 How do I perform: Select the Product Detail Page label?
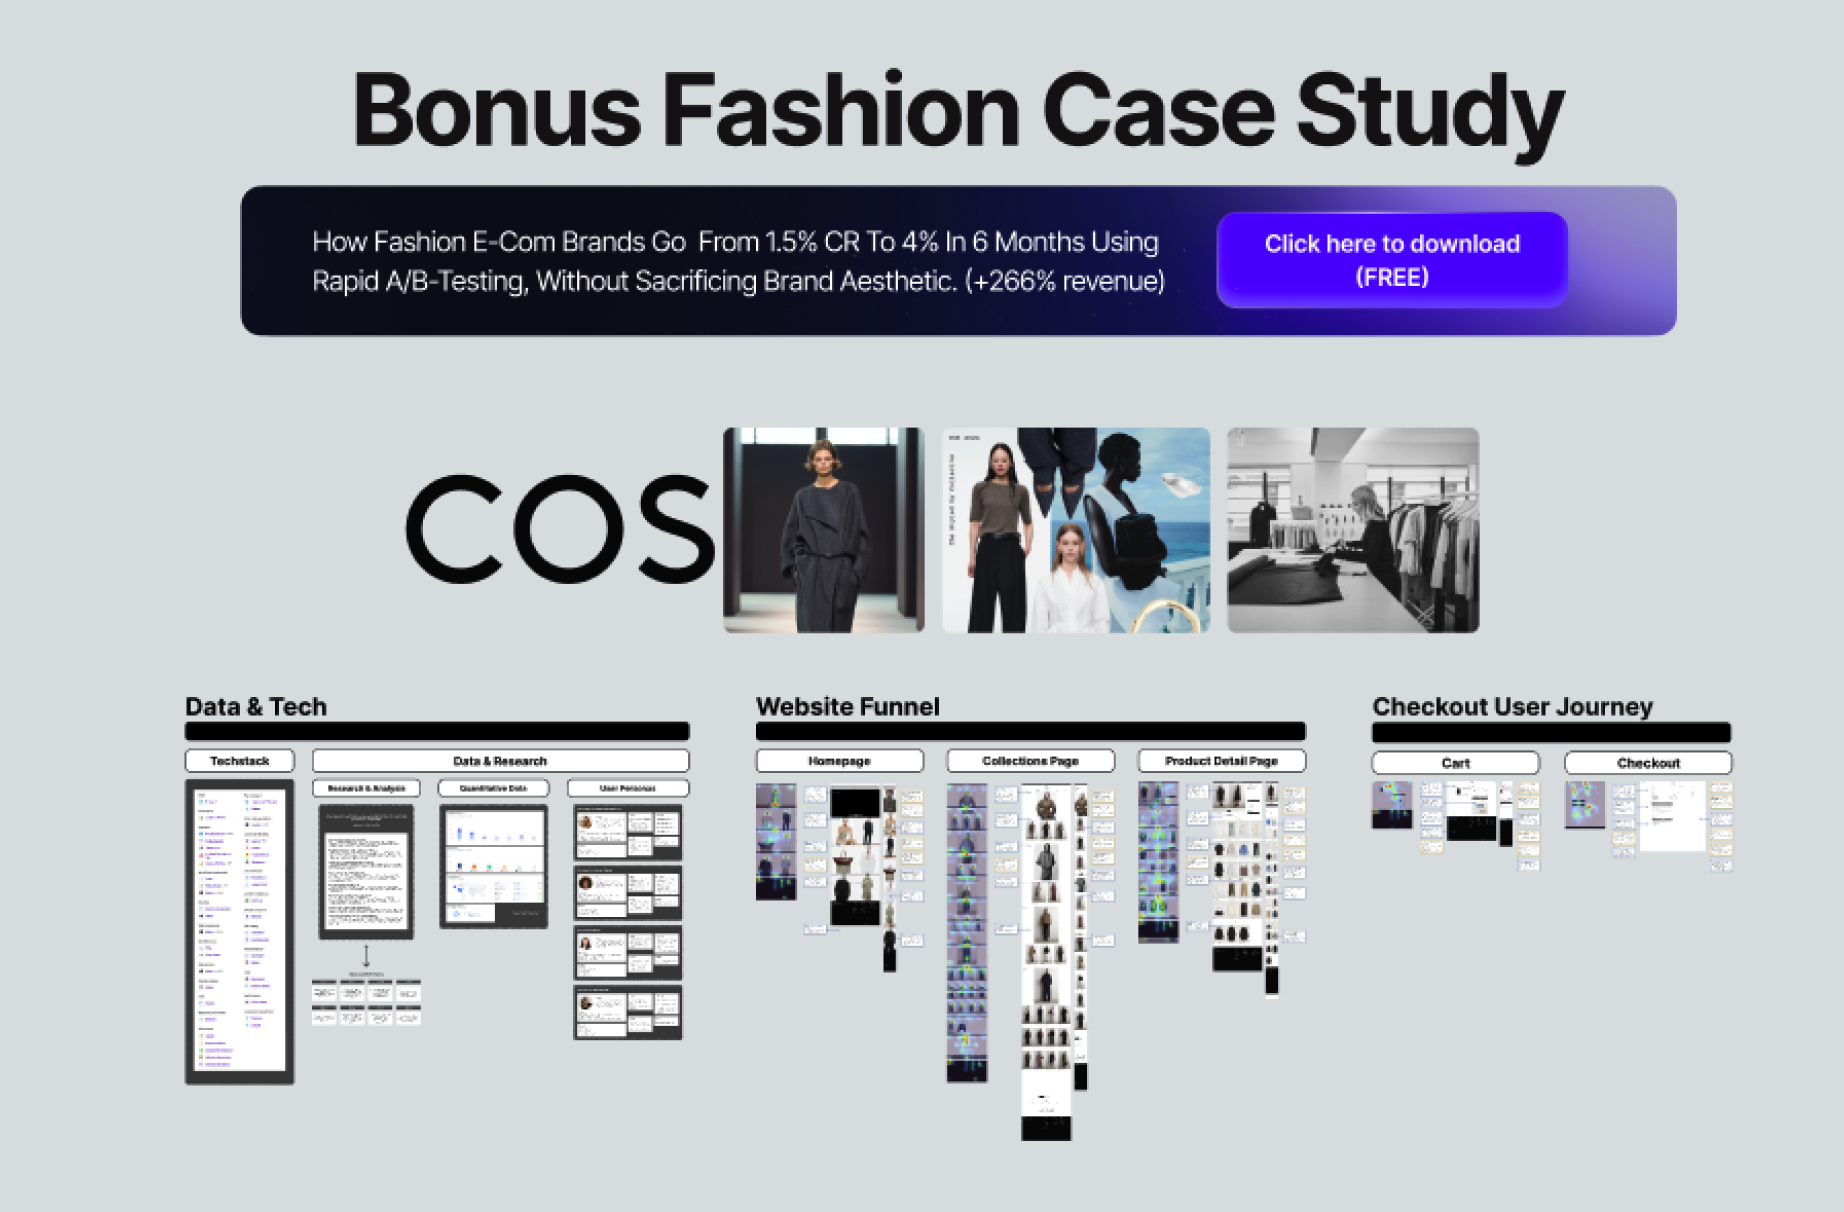(x=1221, y=761)
